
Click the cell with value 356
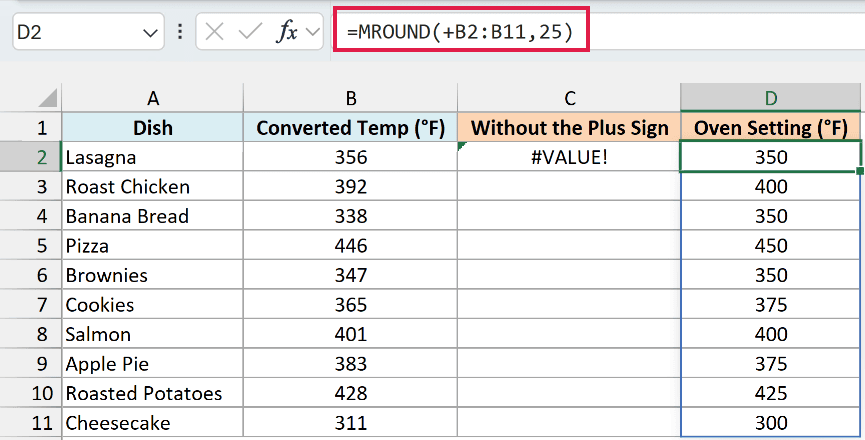350,157
